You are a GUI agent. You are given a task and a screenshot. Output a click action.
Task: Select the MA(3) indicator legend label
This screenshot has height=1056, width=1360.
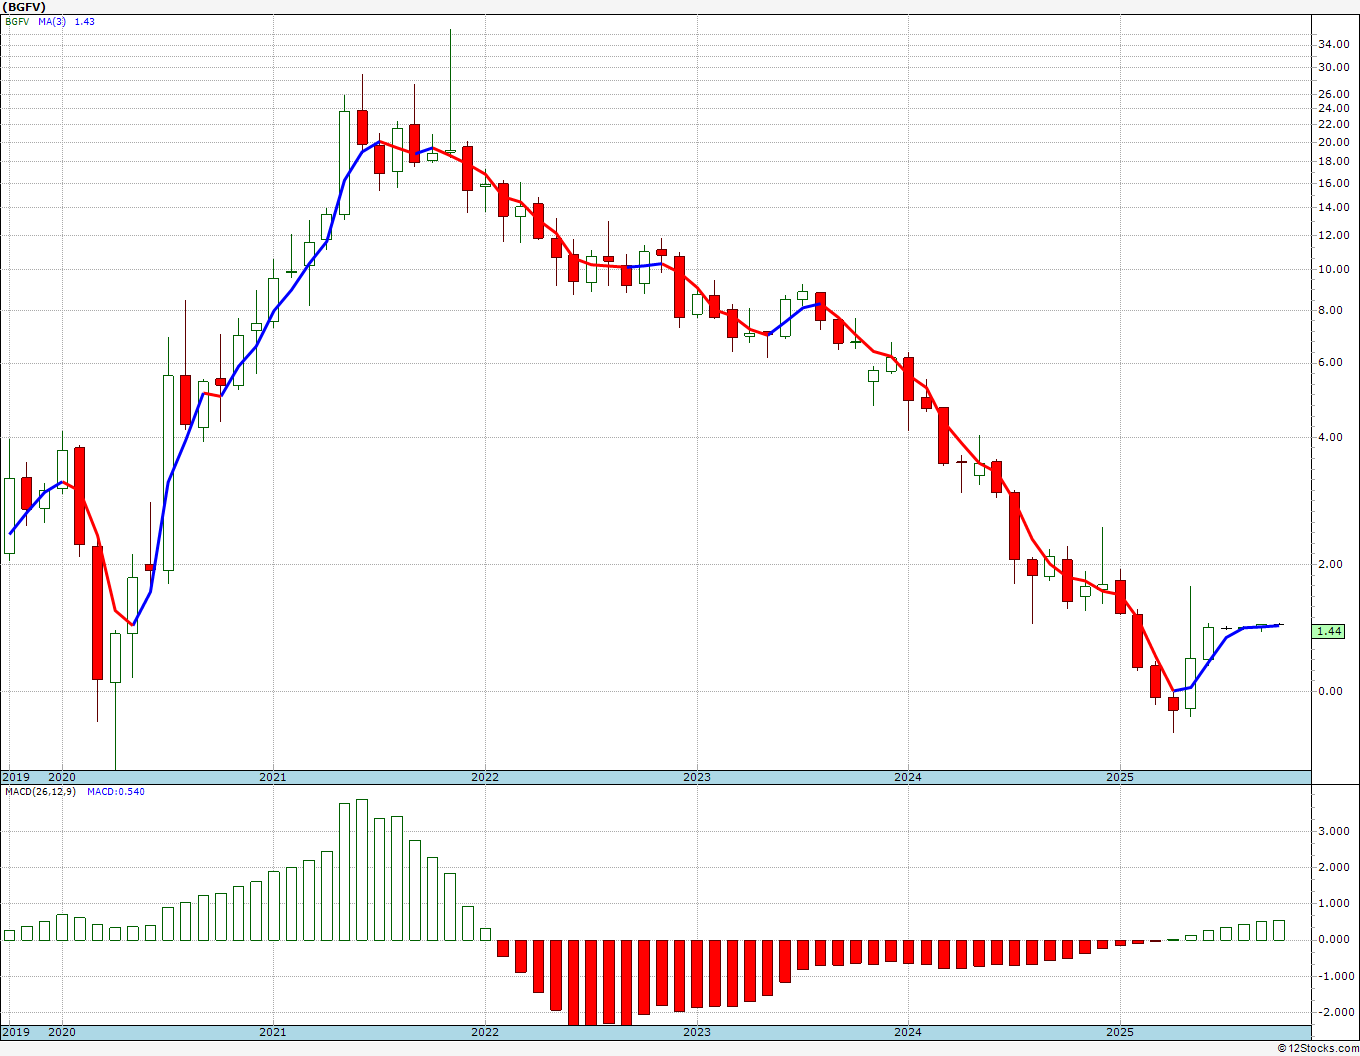[x=53, y=21]
